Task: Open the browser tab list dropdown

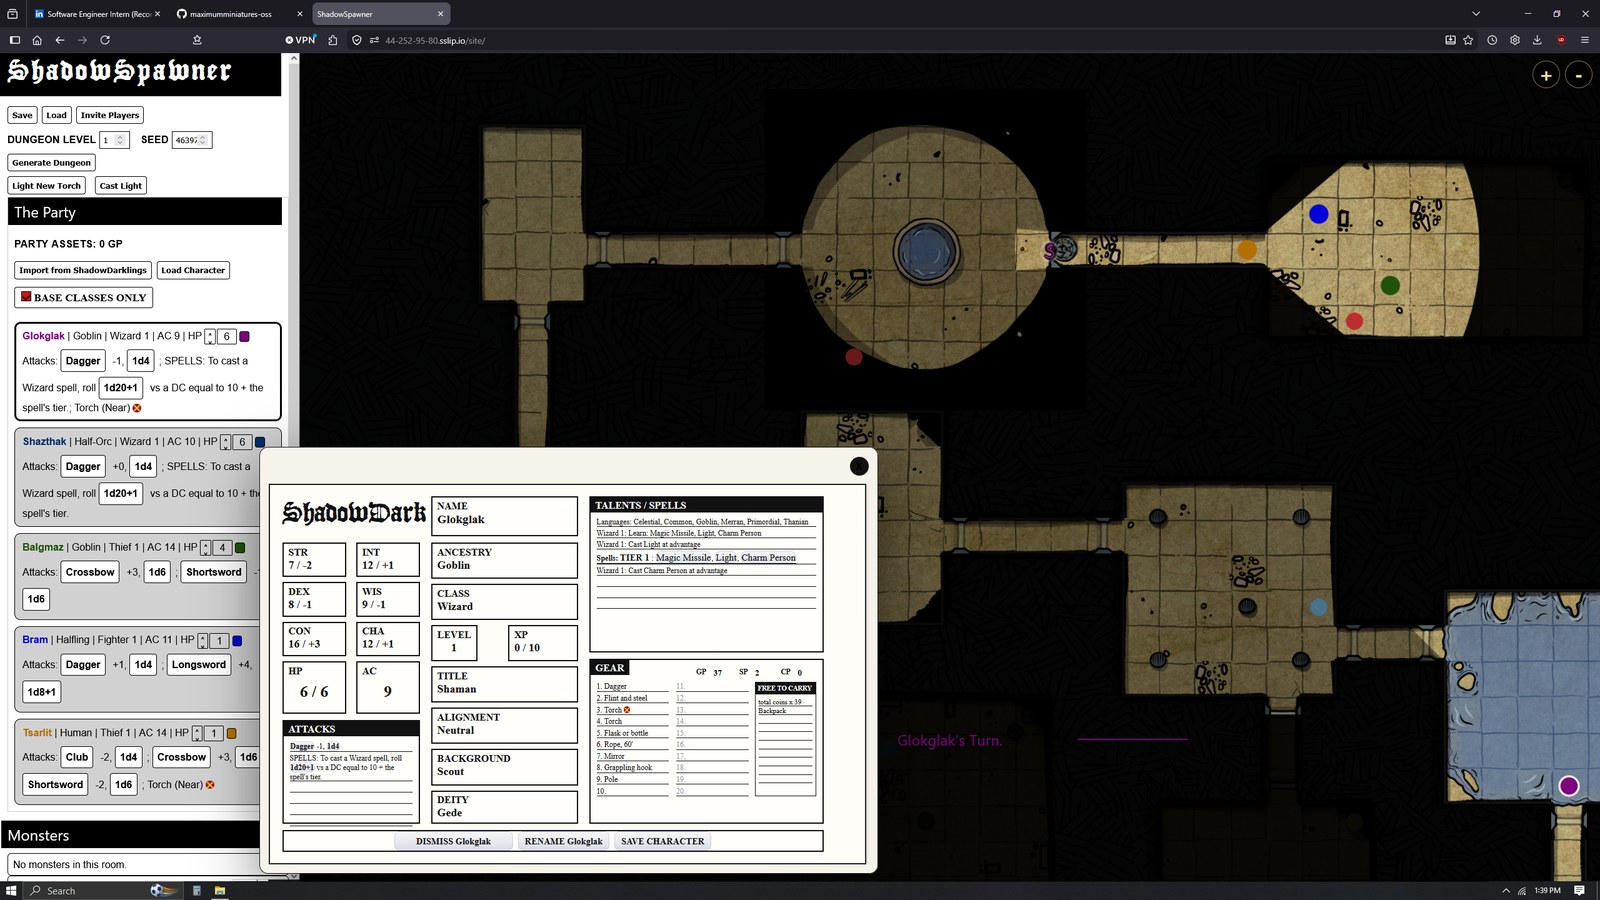Action: pyautogui.click(x=1476, y=14)
